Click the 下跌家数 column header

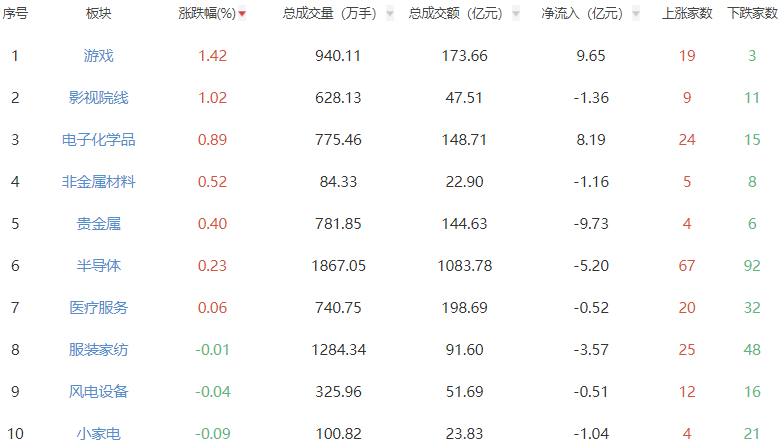click(752, 14)
